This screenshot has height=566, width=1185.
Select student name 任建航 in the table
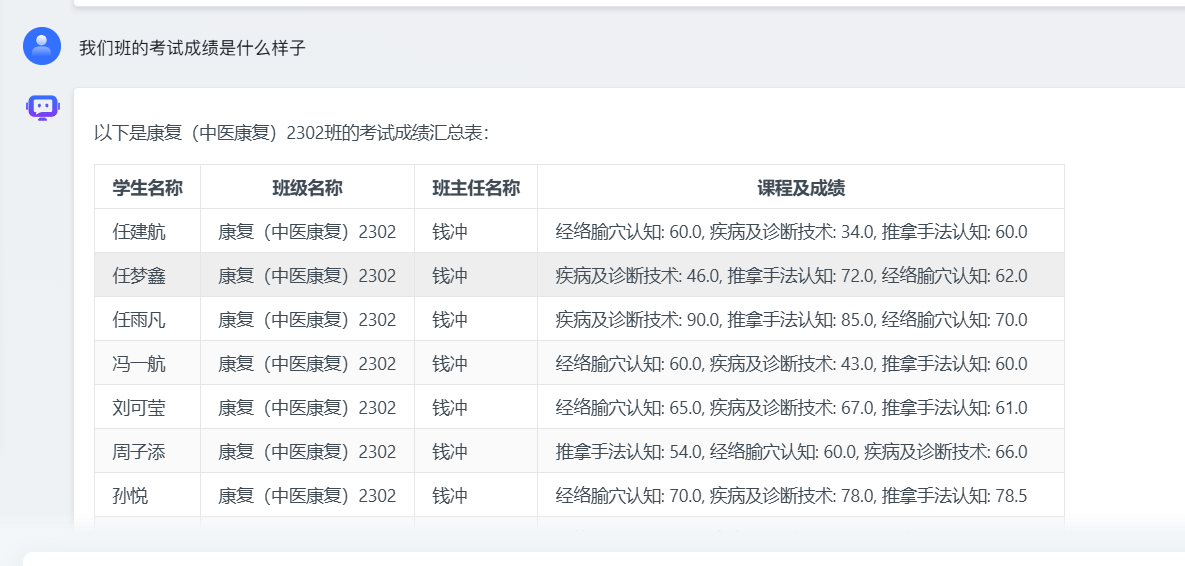[139, 232]
